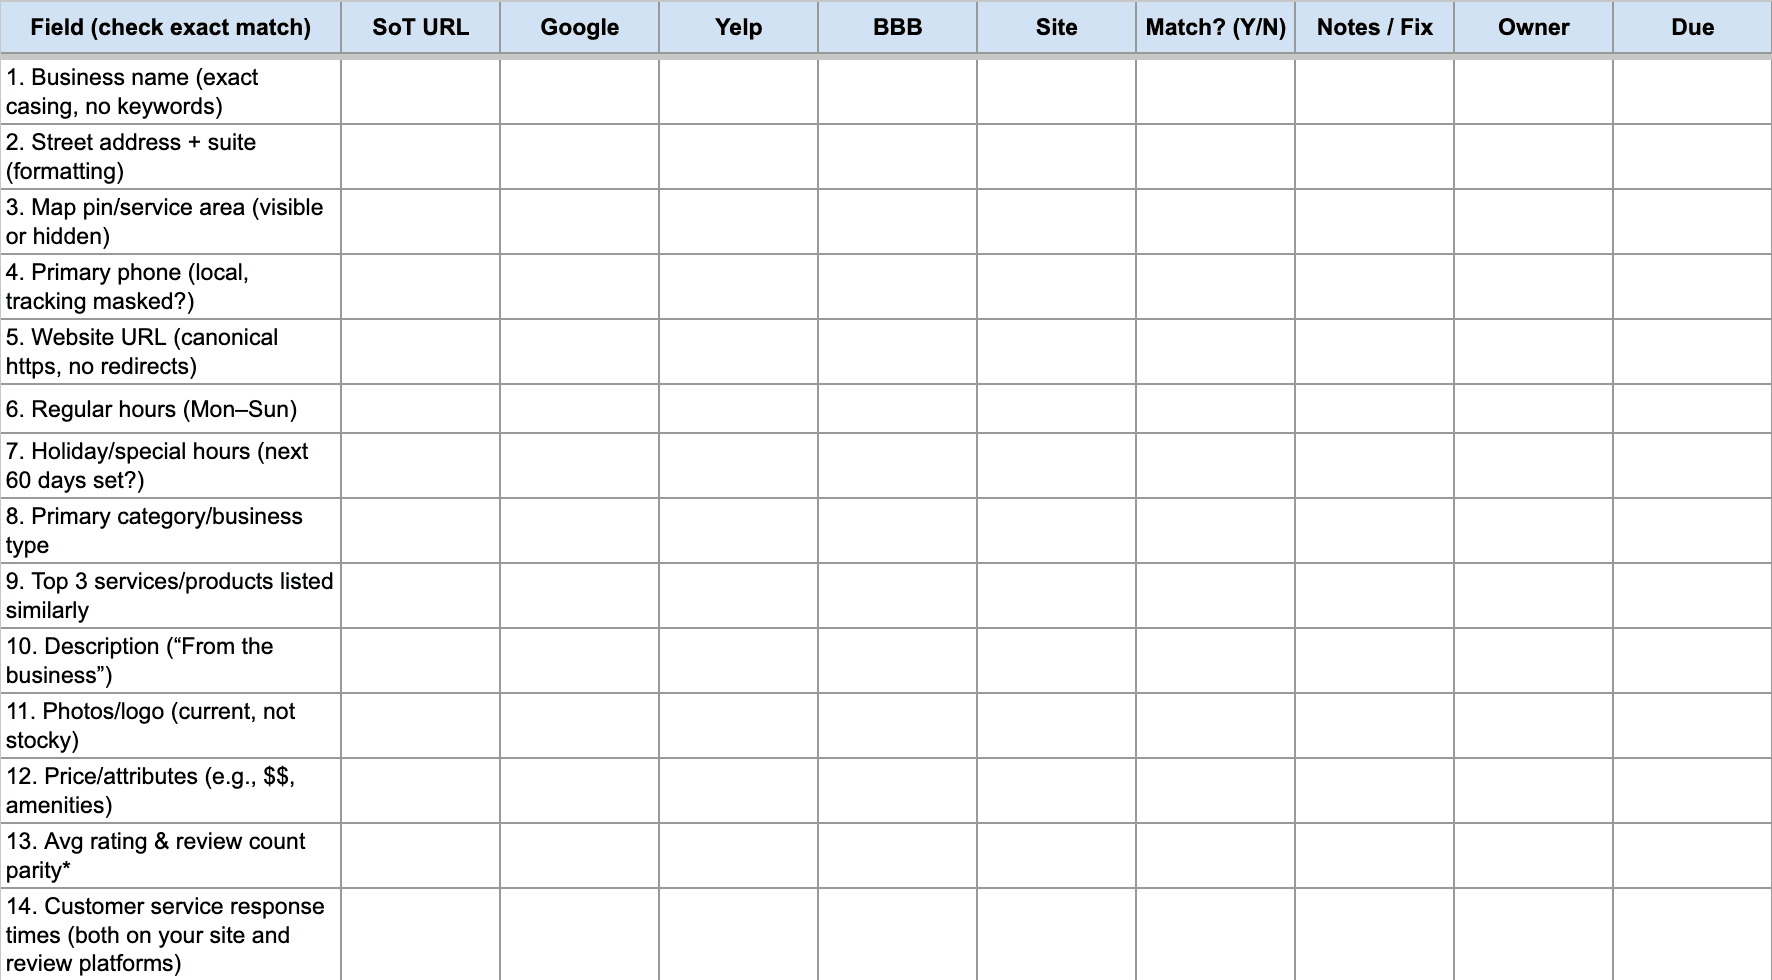
Task: Click the Match? cell for Primary phone row
Action: click(x=1215, y=287)
